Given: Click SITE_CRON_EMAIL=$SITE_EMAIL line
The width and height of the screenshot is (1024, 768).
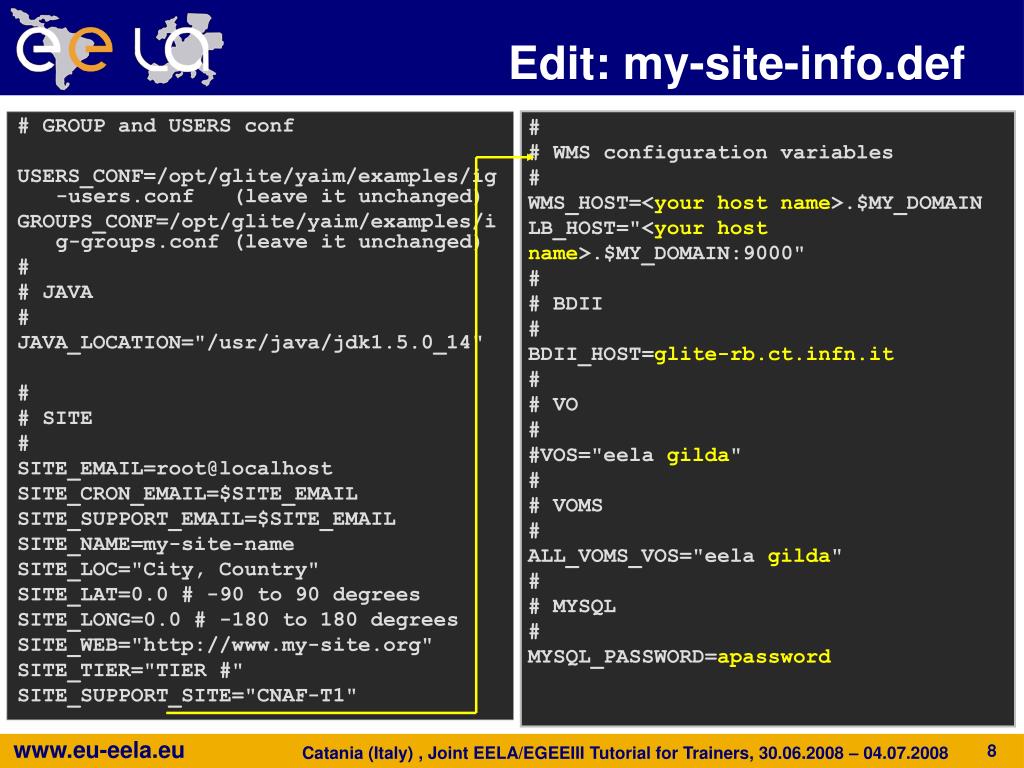Looking at the screenshot, I should click(187, 494).
